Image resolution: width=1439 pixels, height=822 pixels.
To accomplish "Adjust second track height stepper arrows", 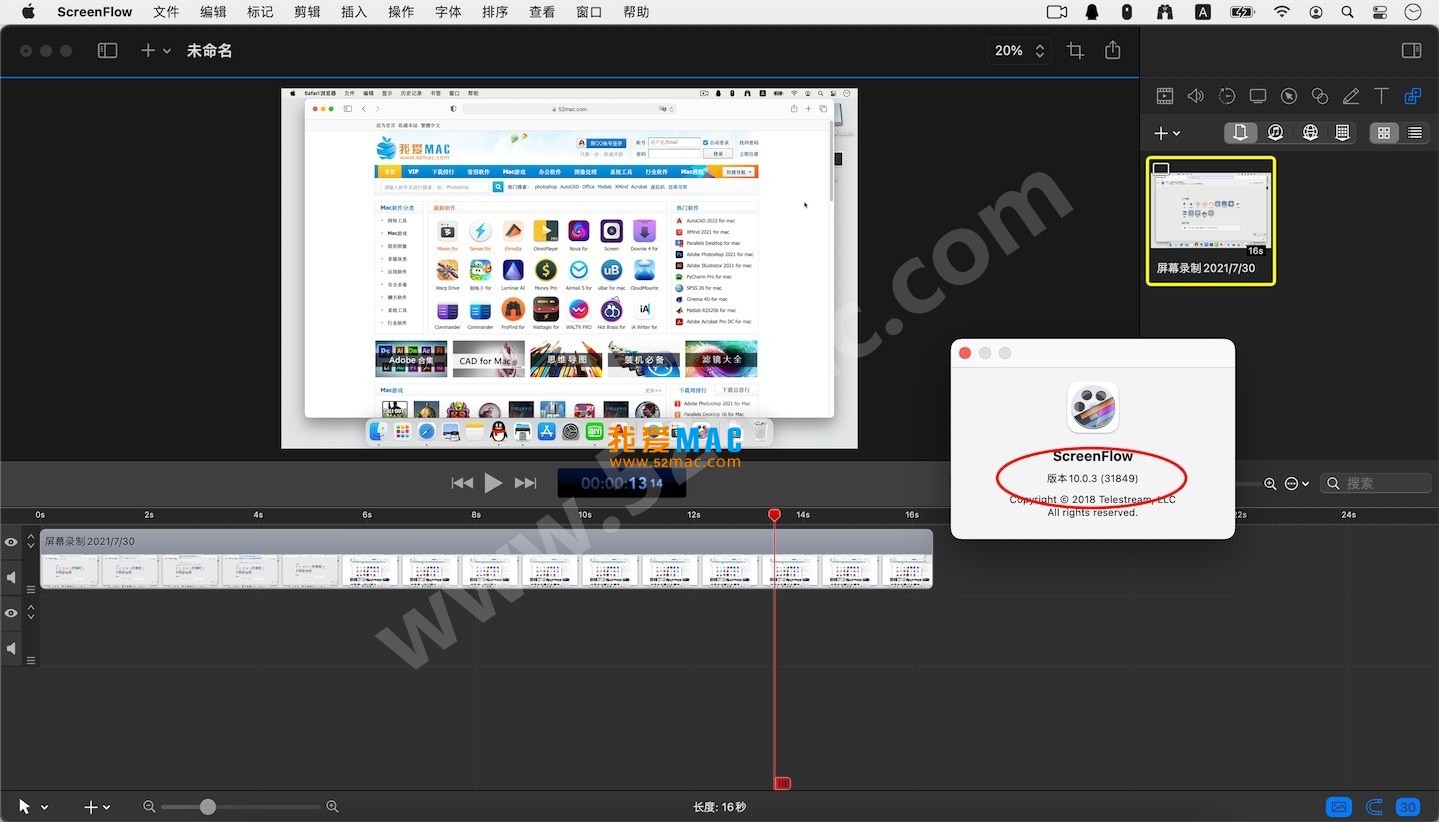I will point(31,612).
